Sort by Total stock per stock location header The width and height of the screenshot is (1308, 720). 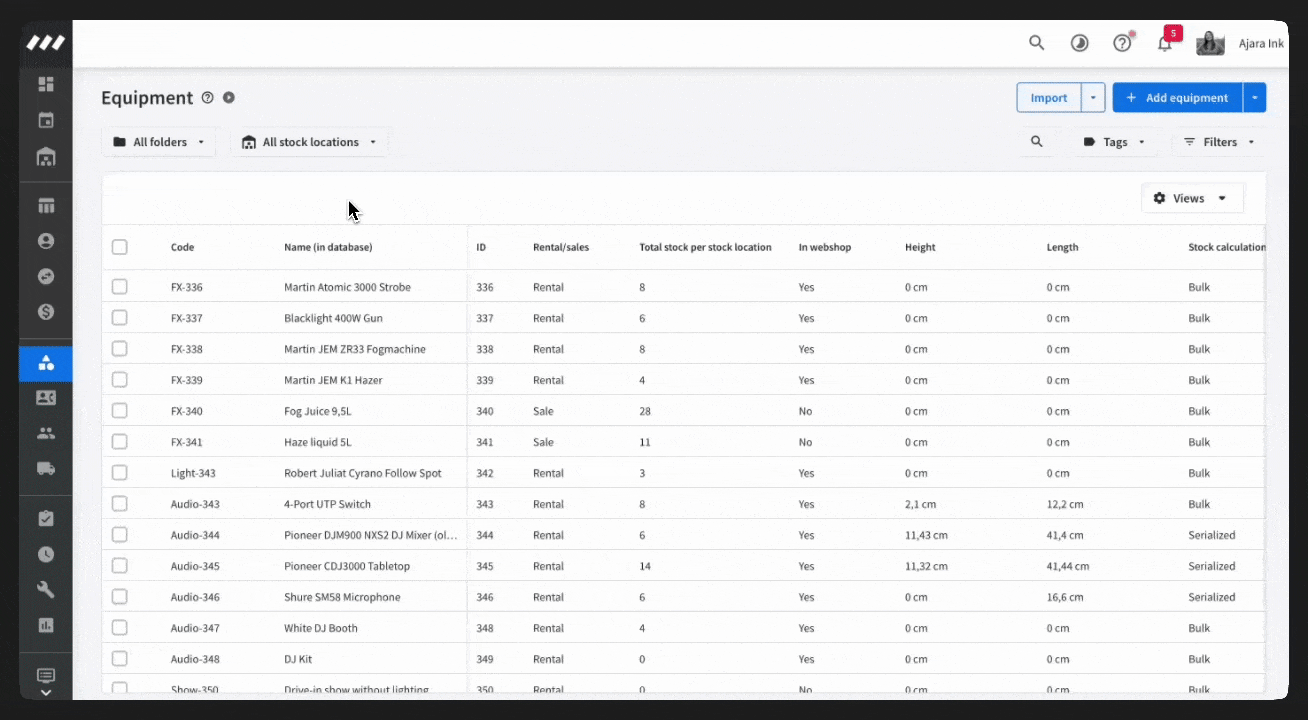tap(705, 247)
